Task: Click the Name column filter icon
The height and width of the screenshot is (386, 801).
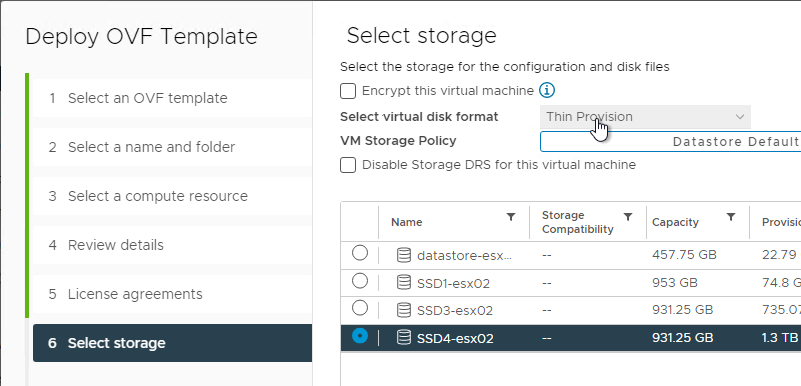Action: point(510,217)
